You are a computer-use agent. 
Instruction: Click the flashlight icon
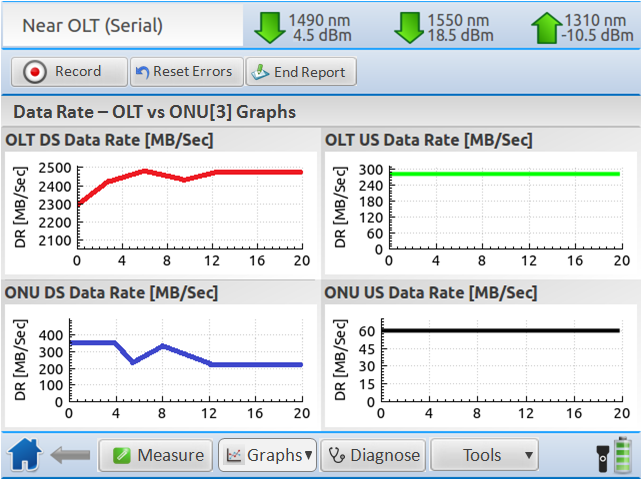pyautogui.click(x=602, y=456)
